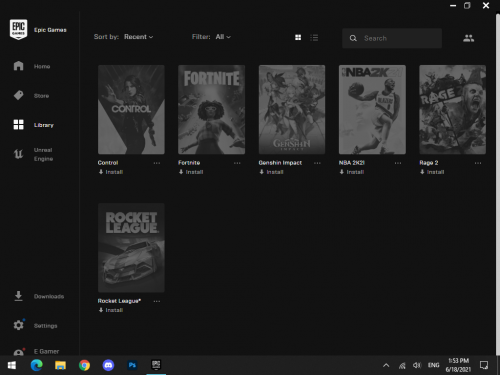Screen dimensions: 500x375
Task: Click the library vertical scrollbar
Action: point(498,183)
